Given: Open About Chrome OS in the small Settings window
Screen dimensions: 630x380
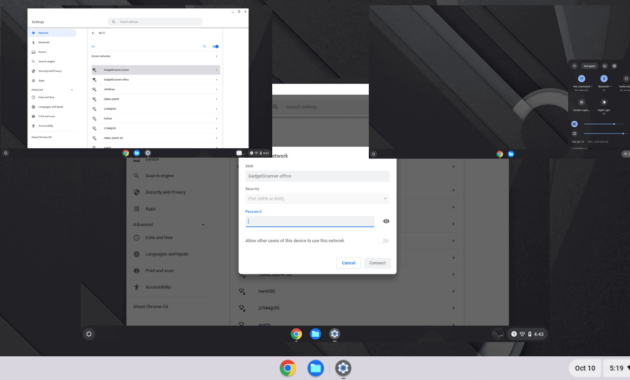Looking at the screenshot, I should pyautogui.click(x=41, y=137).
